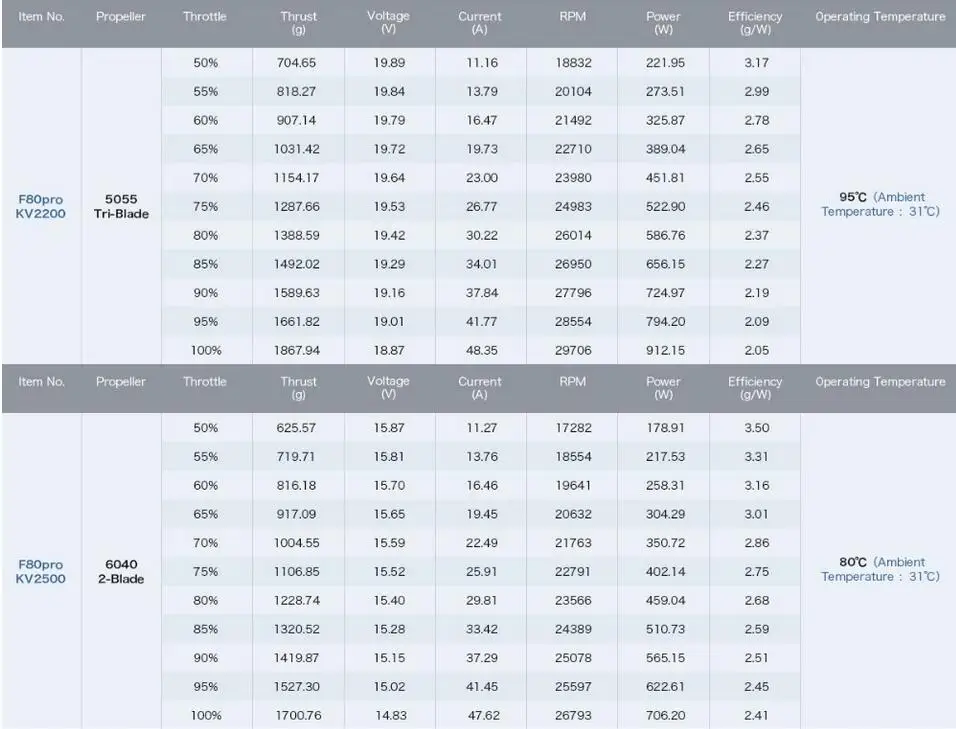This screenshot has height=729, width=956.
Task: Select the 5055 Tri-Blade propeller cell
Action: pyautogui.click(x=121, y=206)
